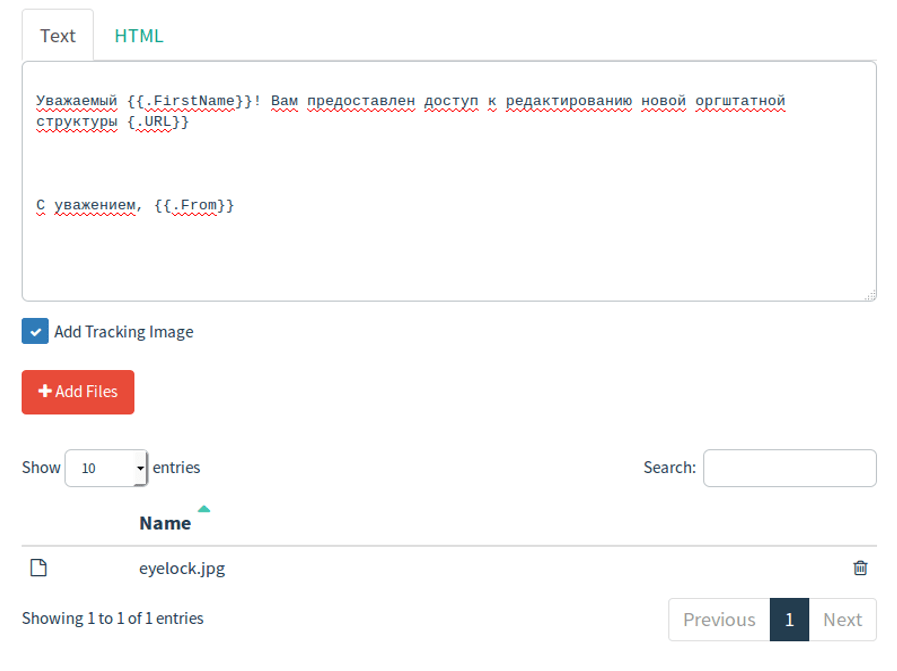
Task: Click the file icon beside eyelock.jpg
Action: (38, 568)
